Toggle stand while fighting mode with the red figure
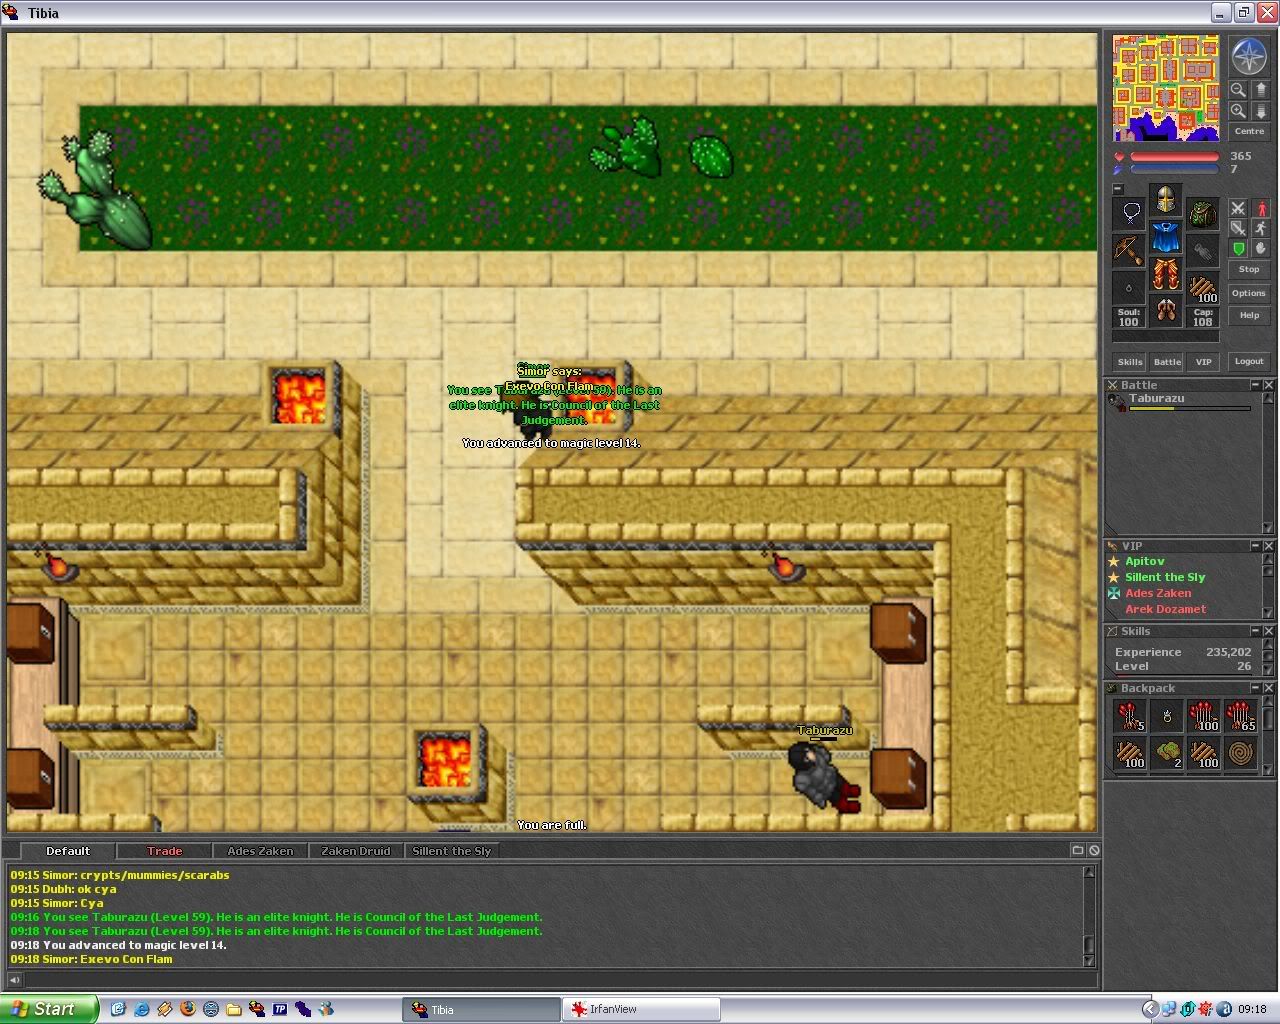1280x1024 pixels. (x=1261, y=208)
